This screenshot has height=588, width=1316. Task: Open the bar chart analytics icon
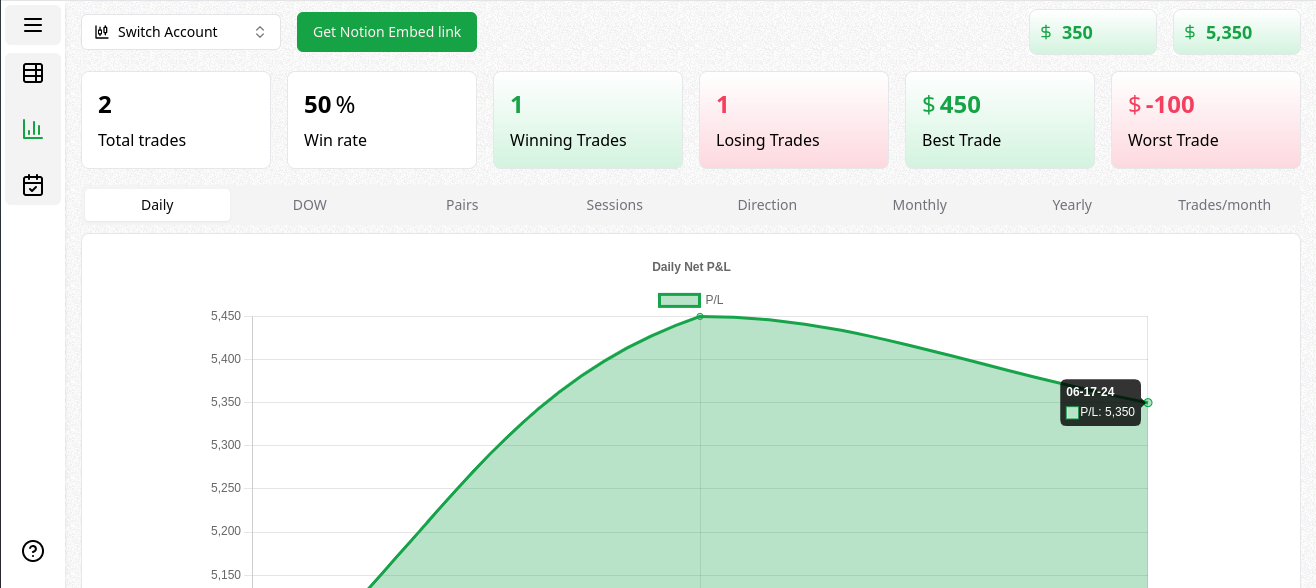coord(33,129)
